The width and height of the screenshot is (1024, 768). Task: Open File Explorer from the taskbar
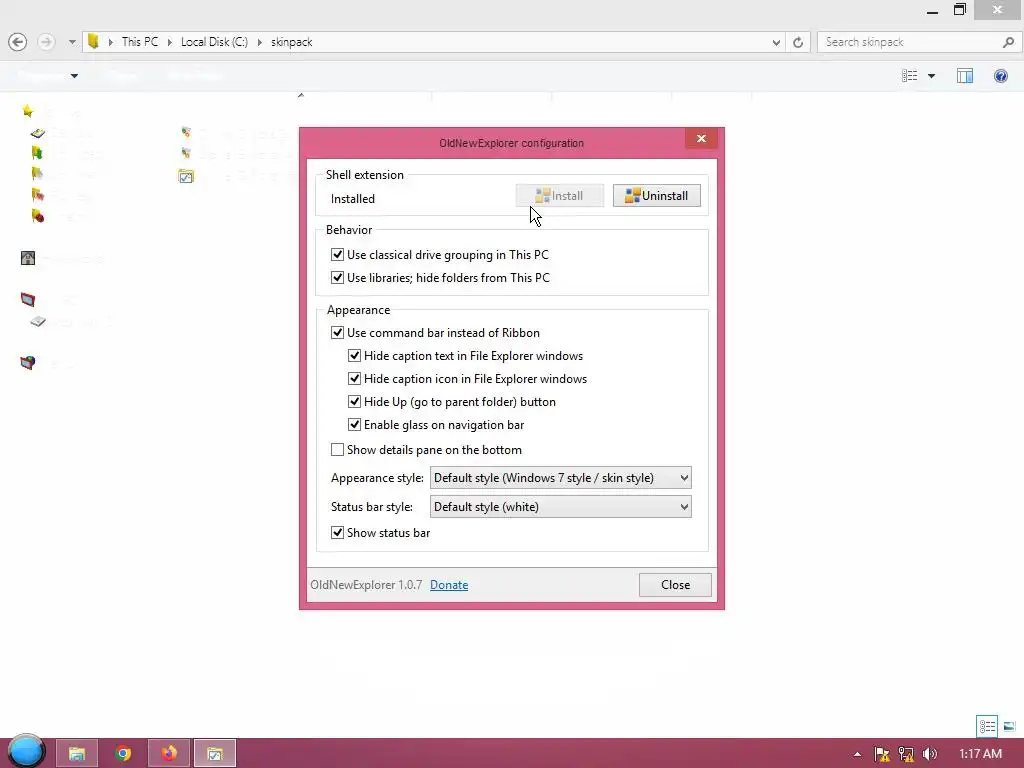(x=77, y=754)
